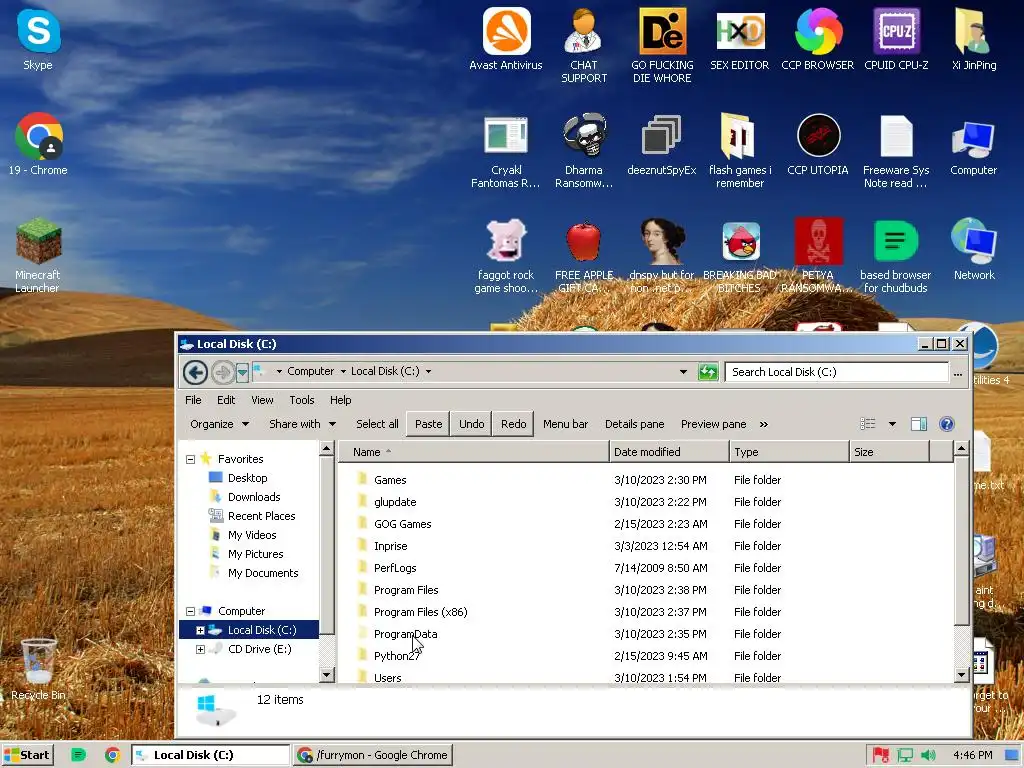Click the Change your view icon
The height and width of the screenshot is (768, 1024).
(867, 424)
